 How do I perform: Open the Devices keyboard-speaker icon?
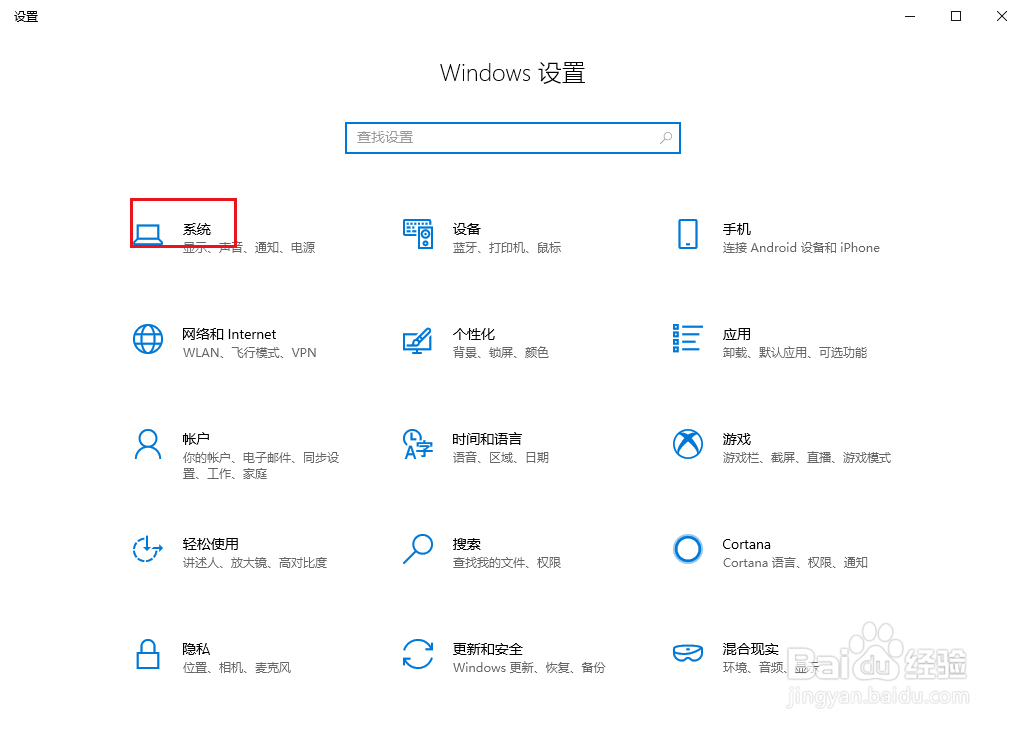point(418,234)
